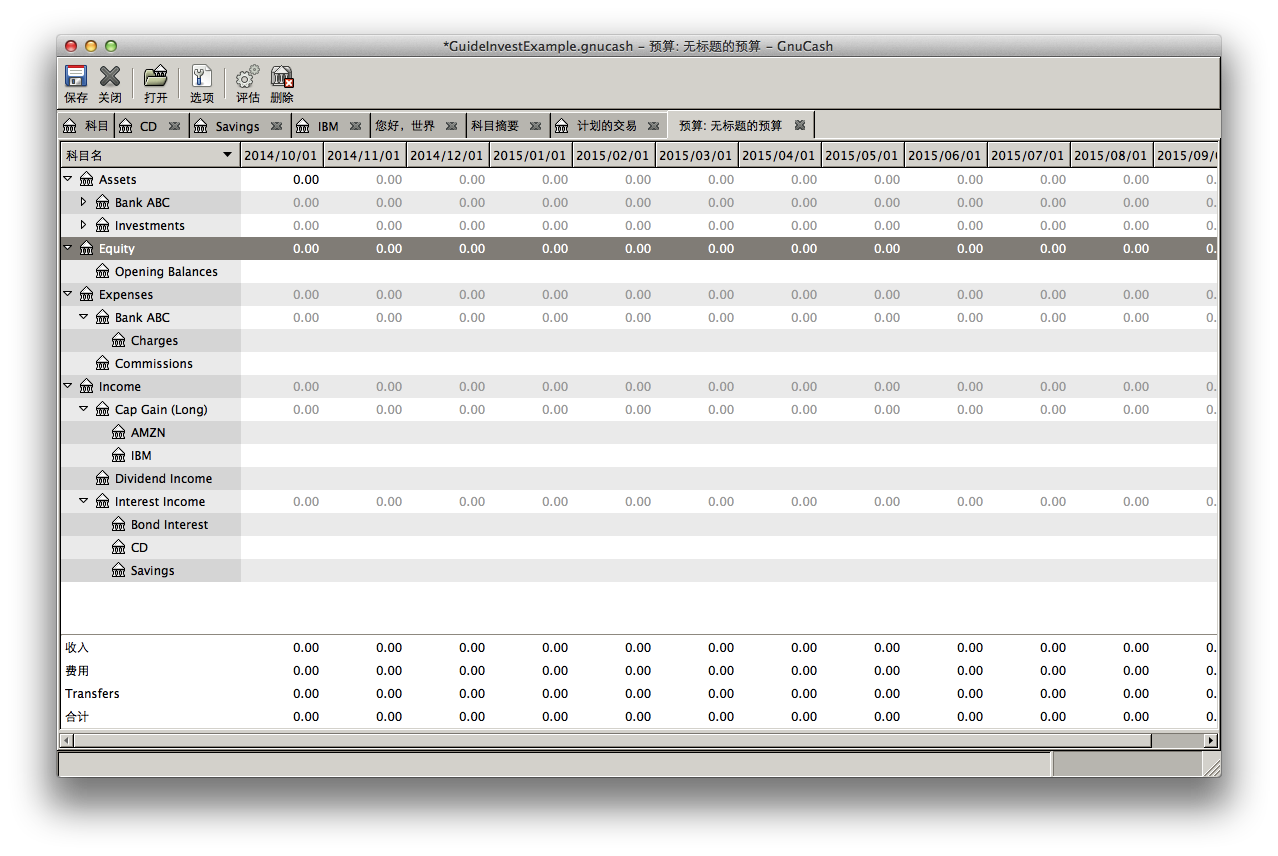Select the Bond Interest account
This screenshot has height=856, width=1278.
tap(169, 525)
